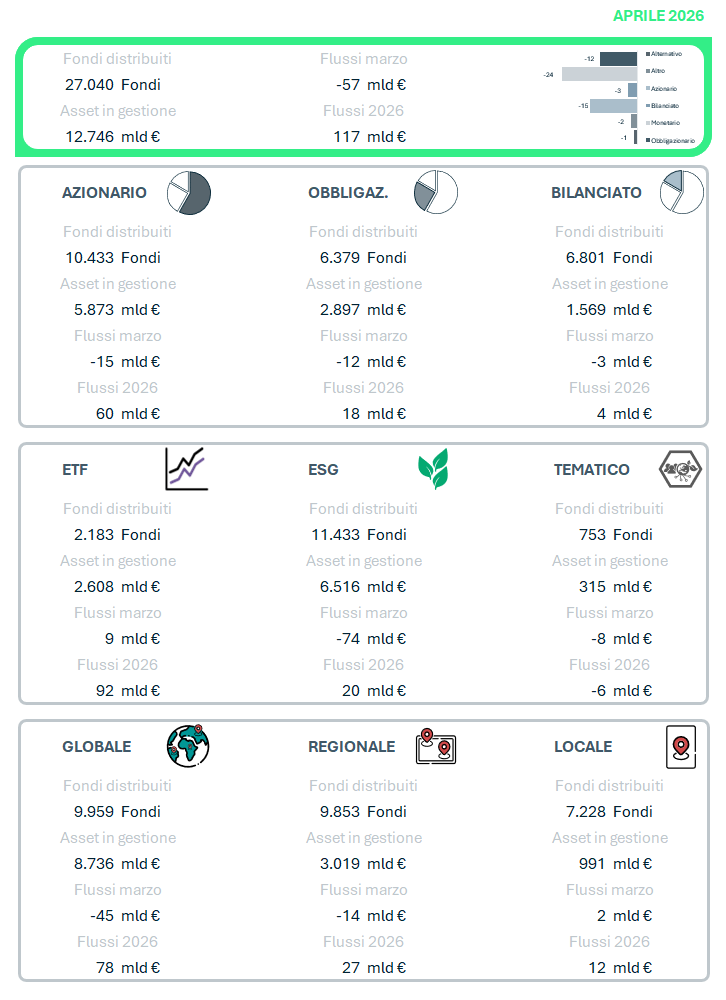Click the GLOBALE section heading
The image size is (726, 1000).
pyautogui.click(x=97, y=746)
